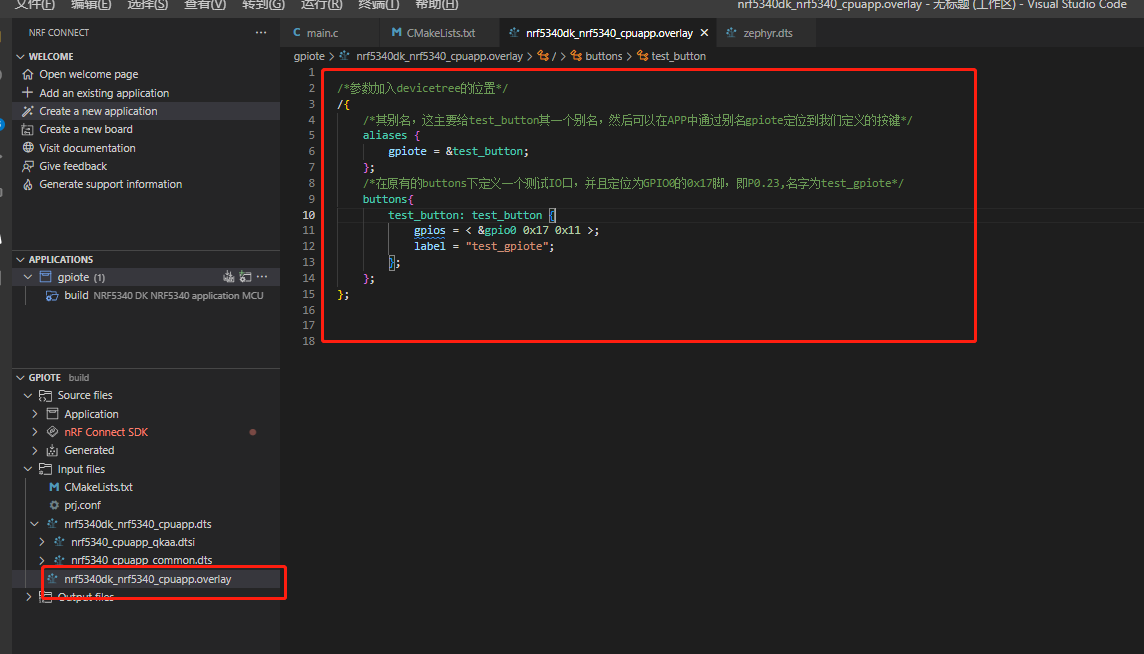Close the nrf5340dk_nrf5340_cpuapp.overlay tab
This screenshot has width=1144, height=654.
[704, 33]
